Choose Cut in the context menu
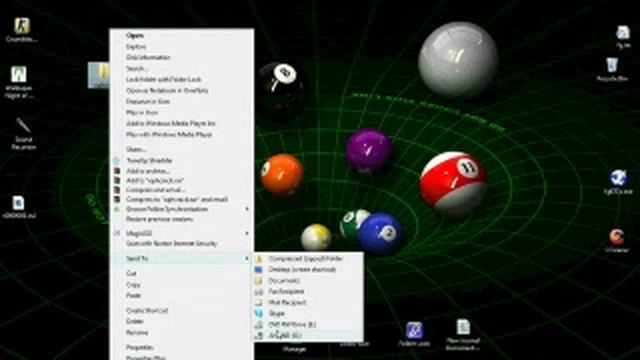 coord(131,273)
